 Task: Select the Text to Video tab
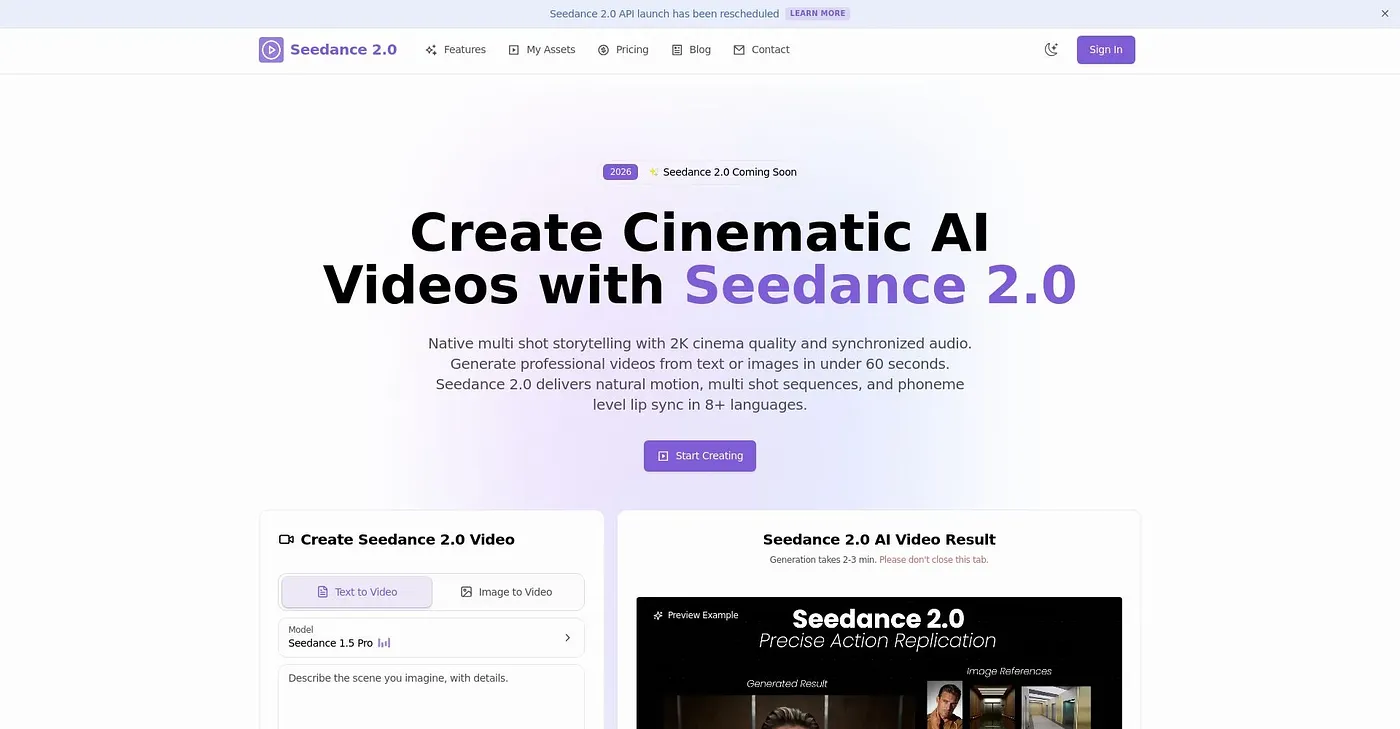(357, 592)
